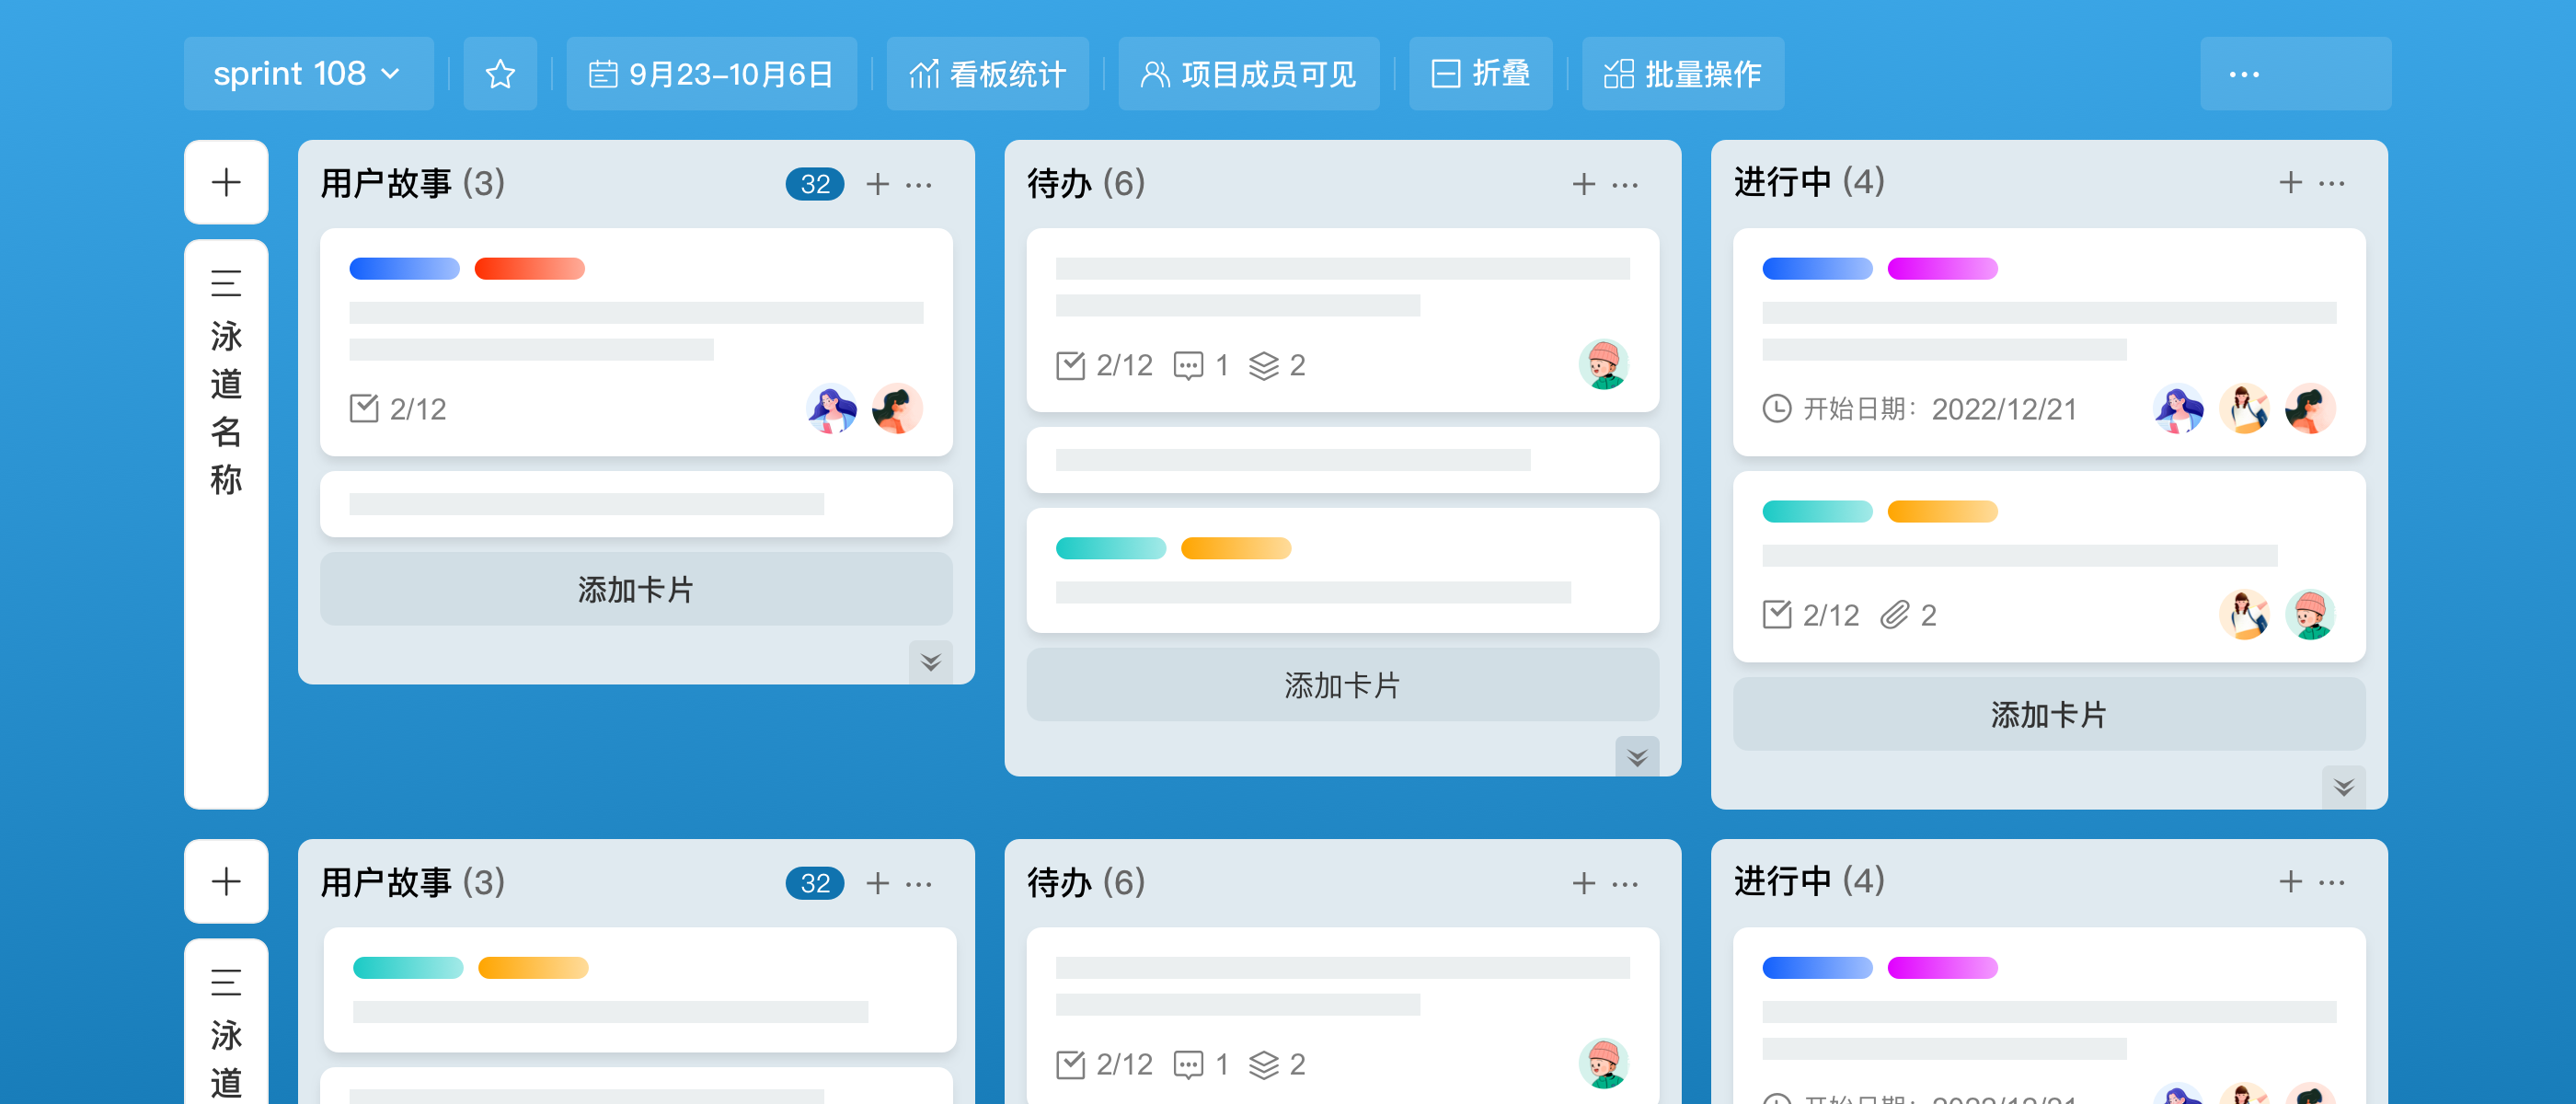Screen dimensions: 2576x1104
Task: Click the 32 badge in second 用户故事 column
Action: (814, 883)
